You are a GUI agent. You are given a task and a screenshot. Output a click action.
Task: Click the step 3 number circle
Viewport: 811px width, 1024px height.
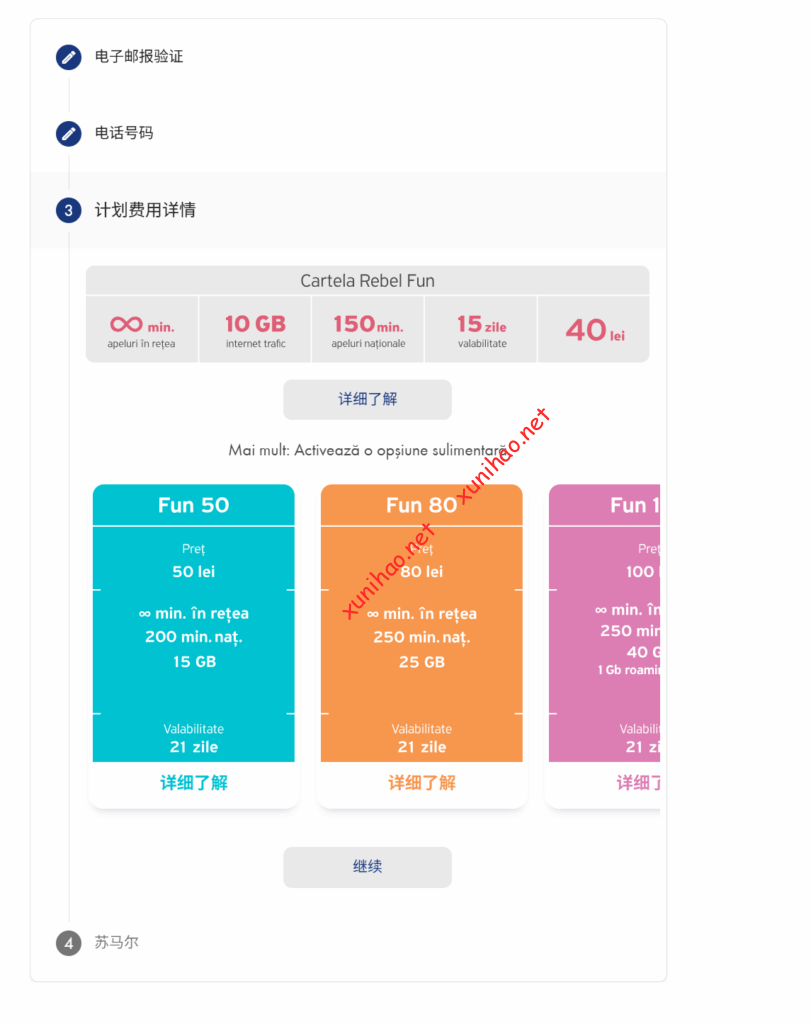[68, 210]
